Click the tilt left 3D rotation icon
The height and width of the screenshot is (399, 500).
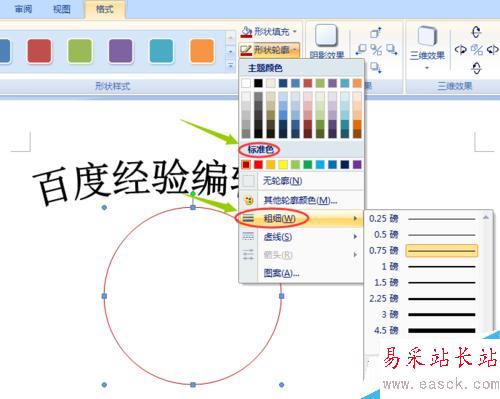pos(461,50)
